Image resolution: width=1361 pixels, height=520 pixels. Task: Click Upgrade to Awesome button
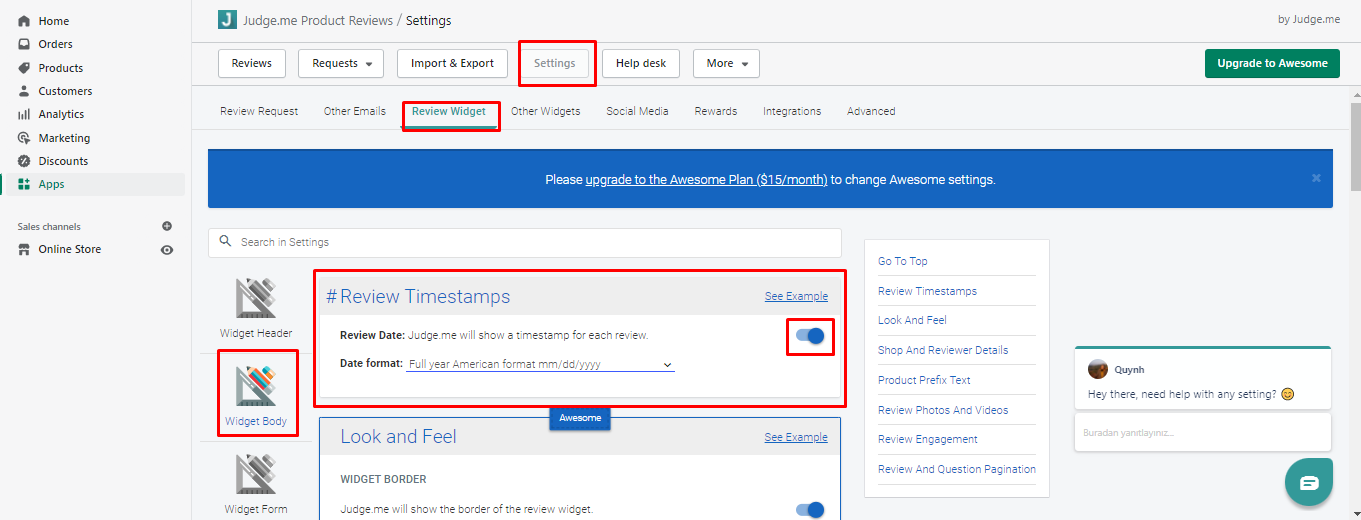pyautogui.click(x=1272, y=63)
